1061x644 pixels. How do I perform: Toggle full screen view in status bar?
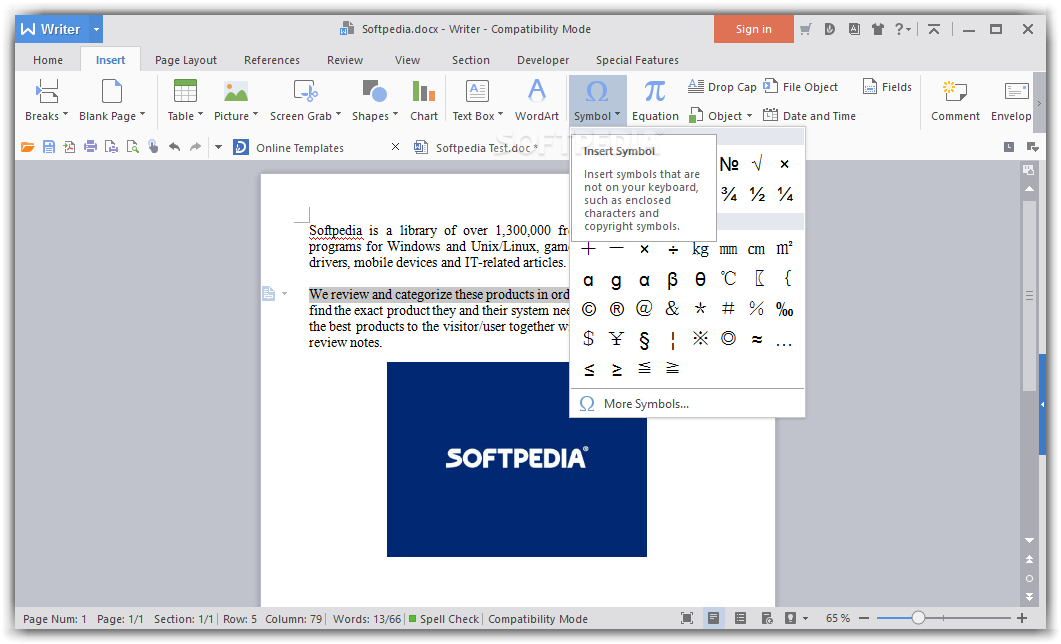point(687,618)
